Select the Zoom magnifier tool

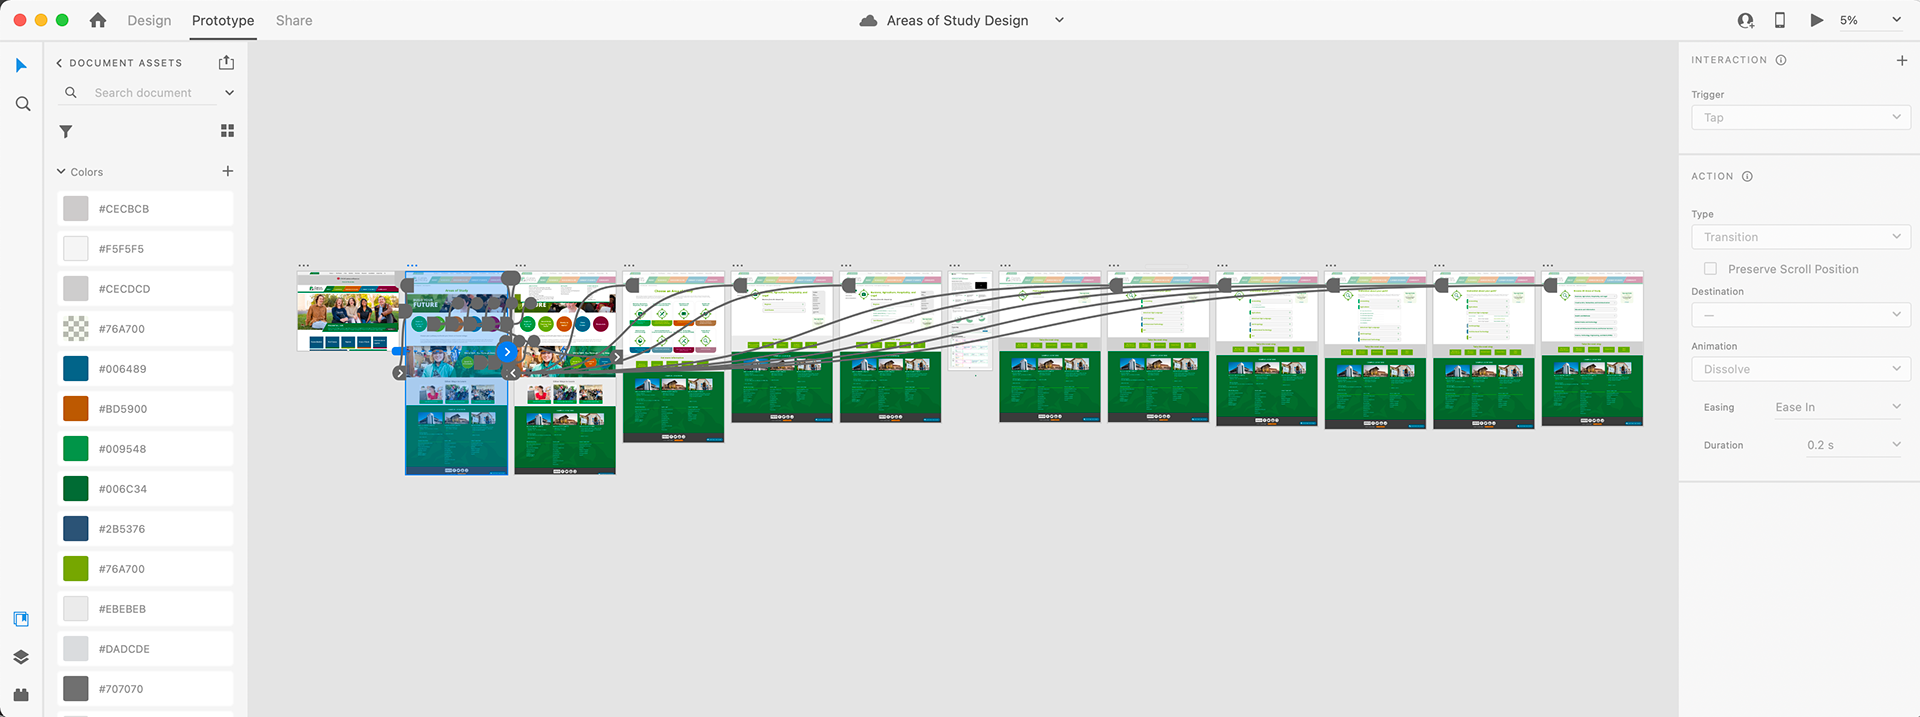22,104
